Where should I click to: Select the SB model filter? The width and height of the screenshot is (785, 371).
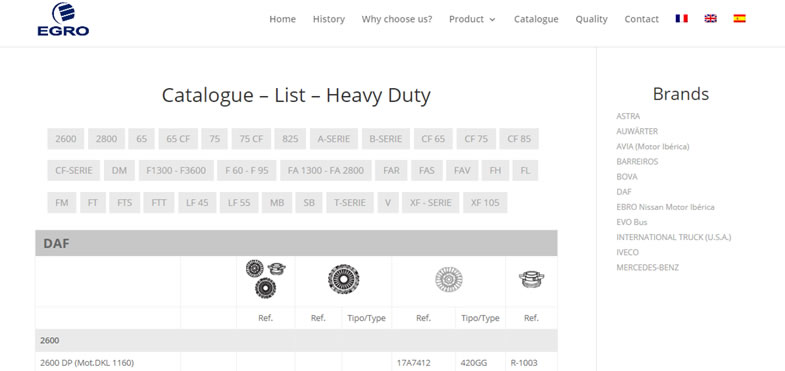(309, 203)
